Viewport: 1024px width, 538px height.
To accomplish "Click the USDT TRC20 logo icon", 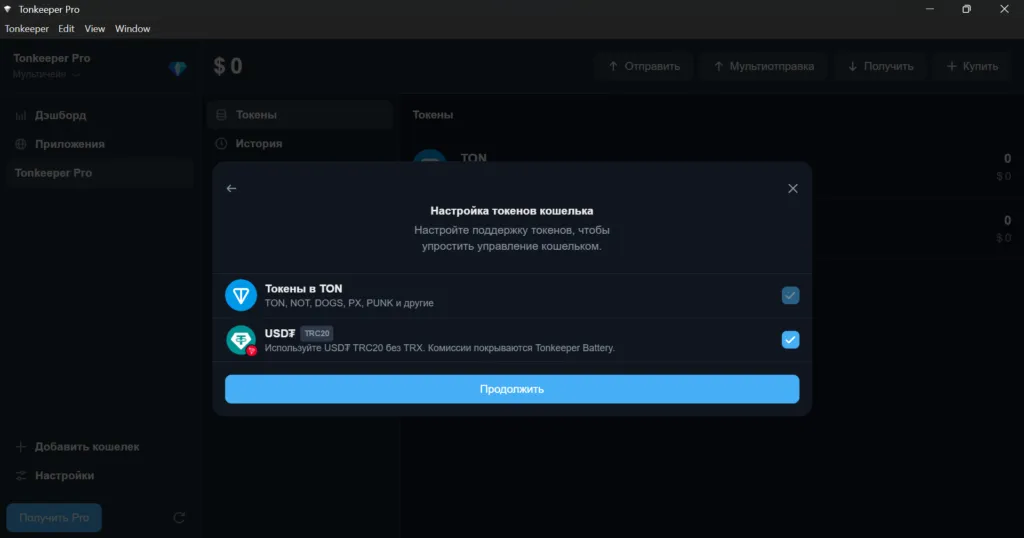I will tap(241, 340).
